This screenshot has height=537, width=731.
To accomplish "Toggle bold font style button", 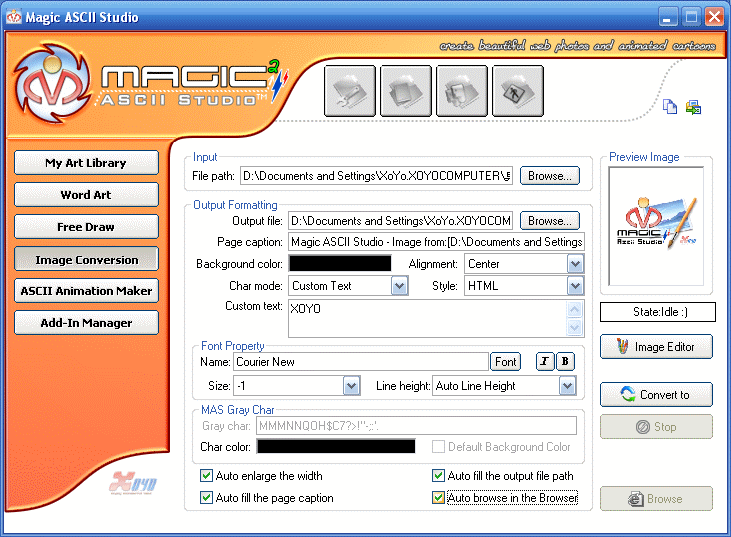I will click(x=565, y=361).
